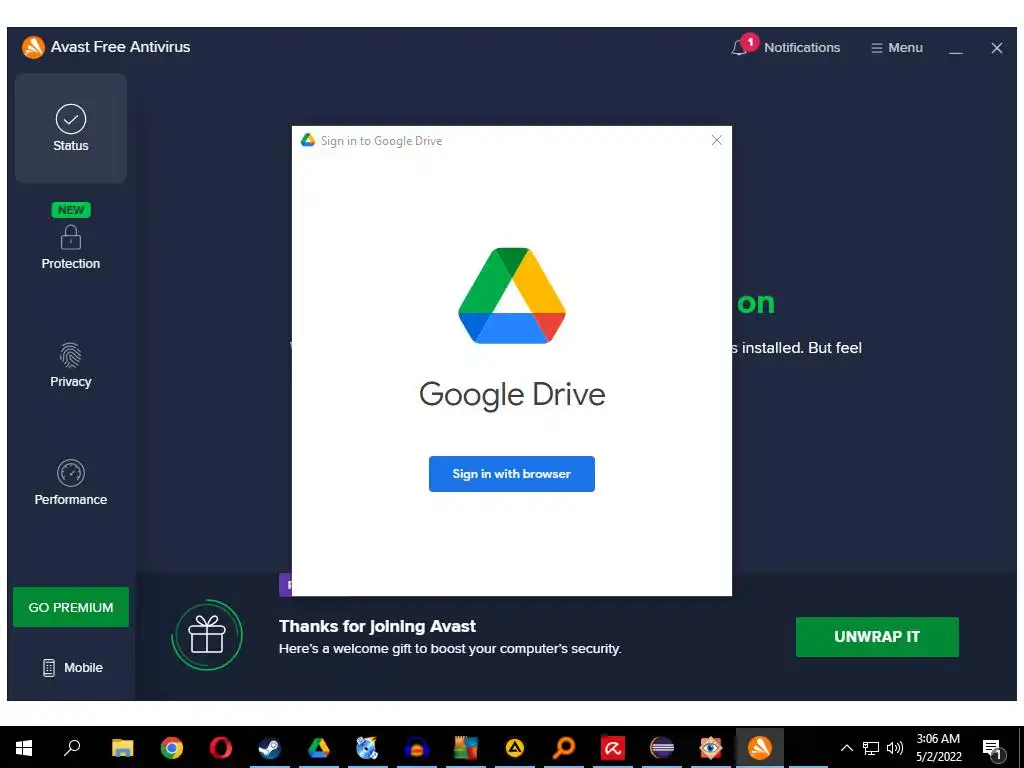Click the welcome gift description text
This screenshot has height=768, width=1024.
(x=450, y=648)
